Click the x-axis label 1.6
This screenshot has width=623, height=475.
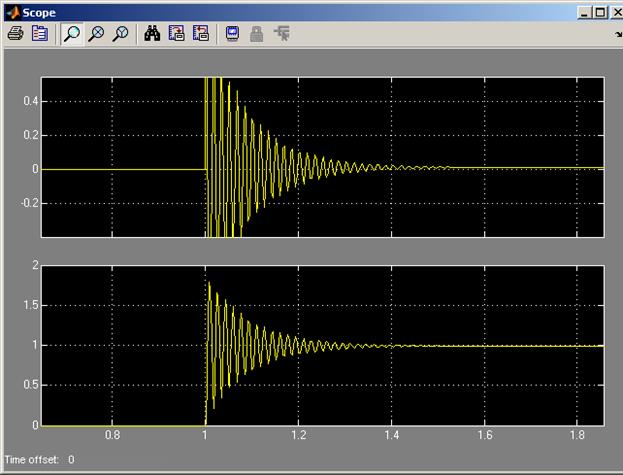485,435
